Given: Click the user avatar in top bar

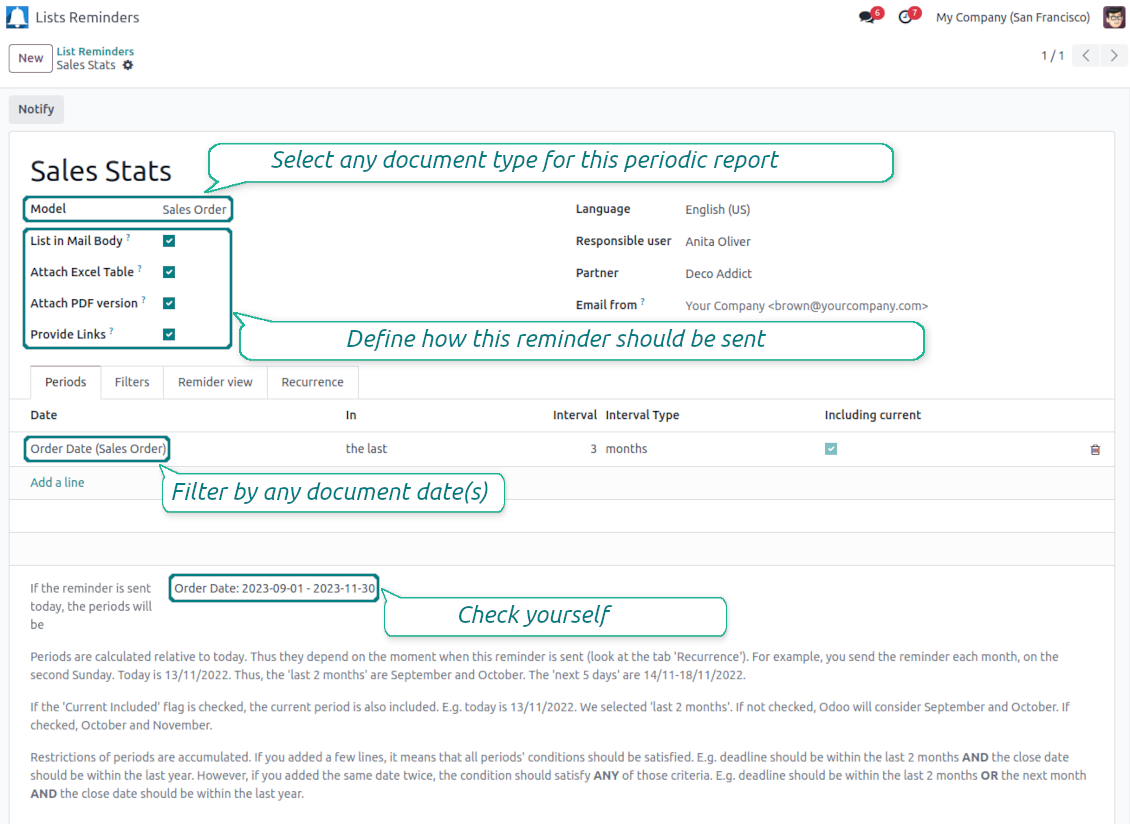Looking at the screenshot, I should tap(1113, 17).
